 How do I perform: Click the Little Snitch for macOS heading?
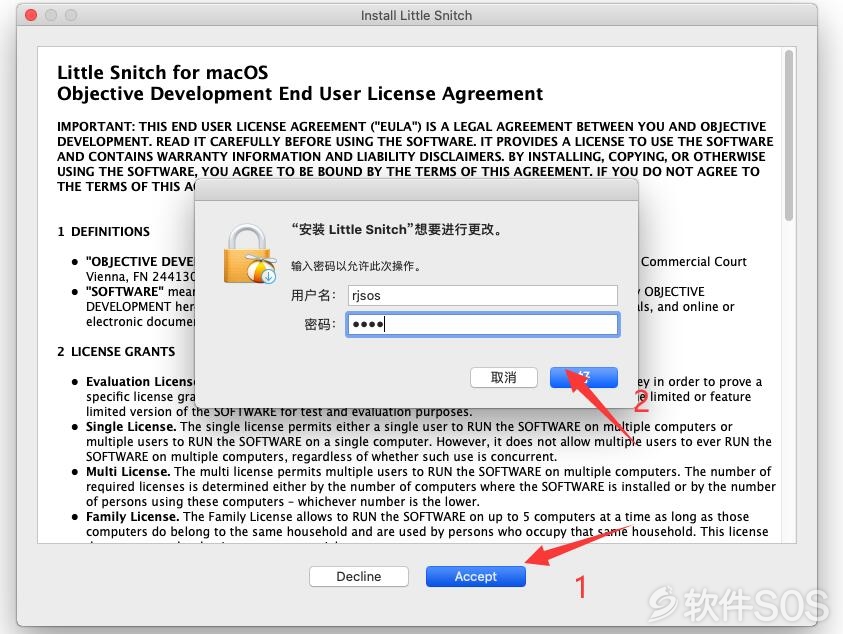162,73
